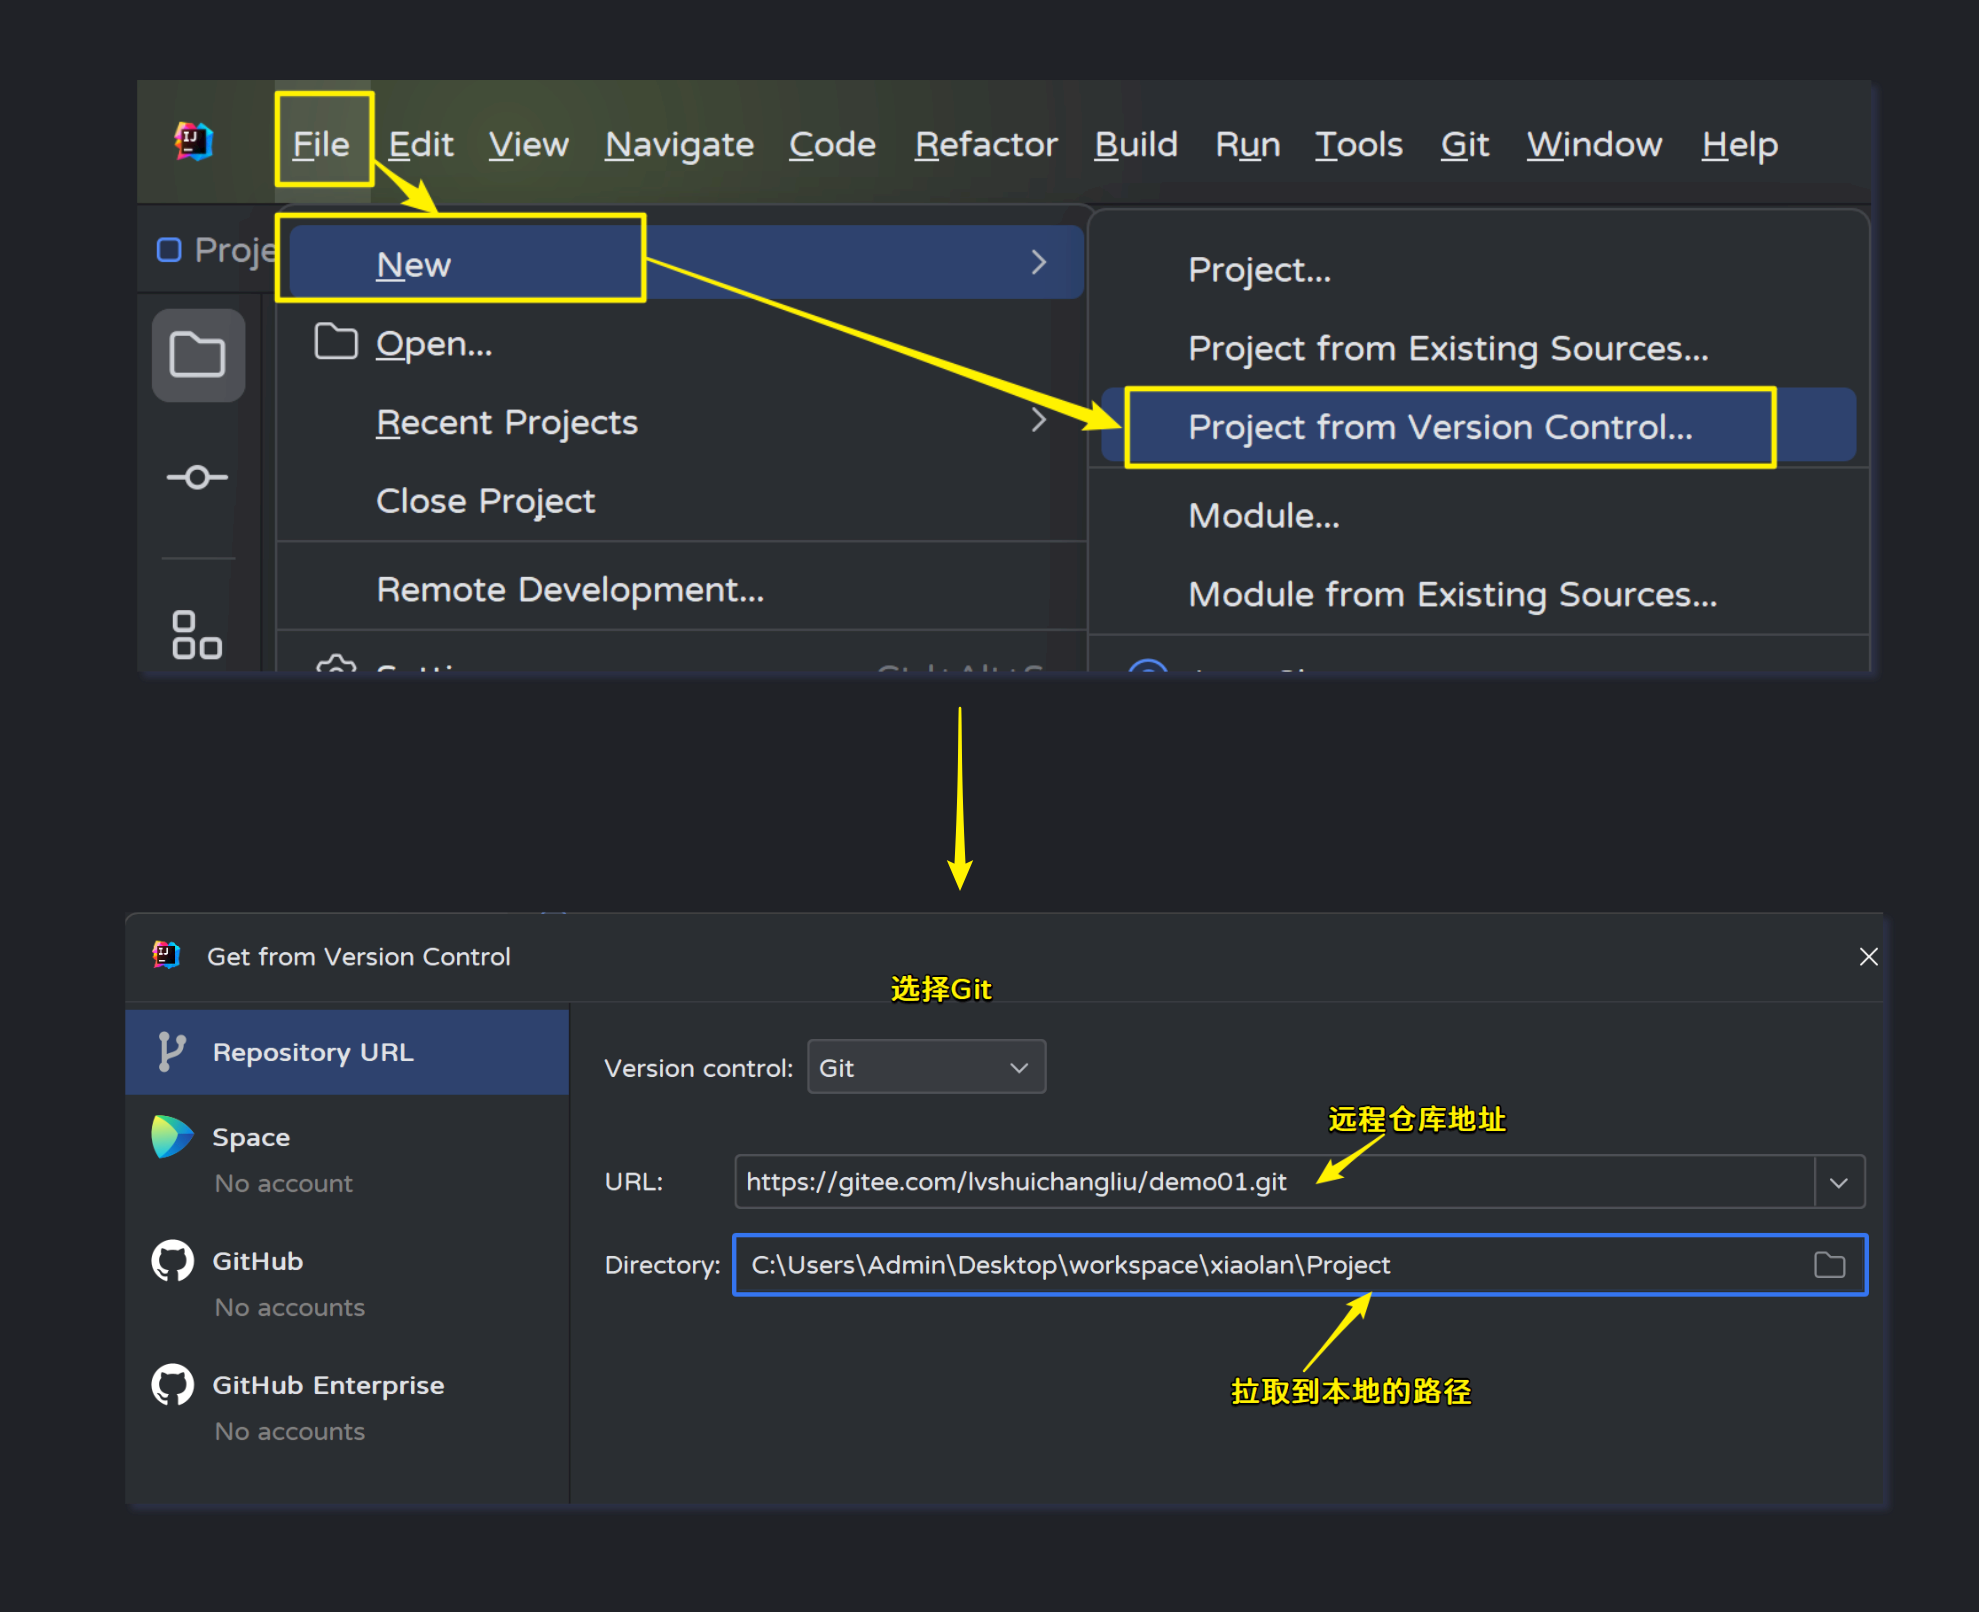This screenshot has height=1612, width=1979.
Task: Click the folder browse icon in Directory field
Action: pos(1829,1265)
